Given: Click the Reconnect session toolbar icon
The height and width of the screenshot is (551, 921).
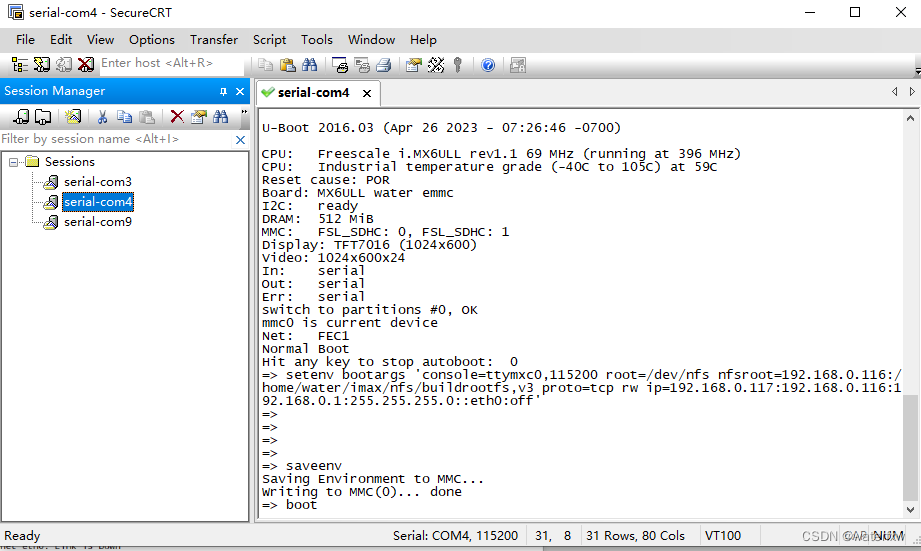Looking at the screenshot, I should (64, 65).
